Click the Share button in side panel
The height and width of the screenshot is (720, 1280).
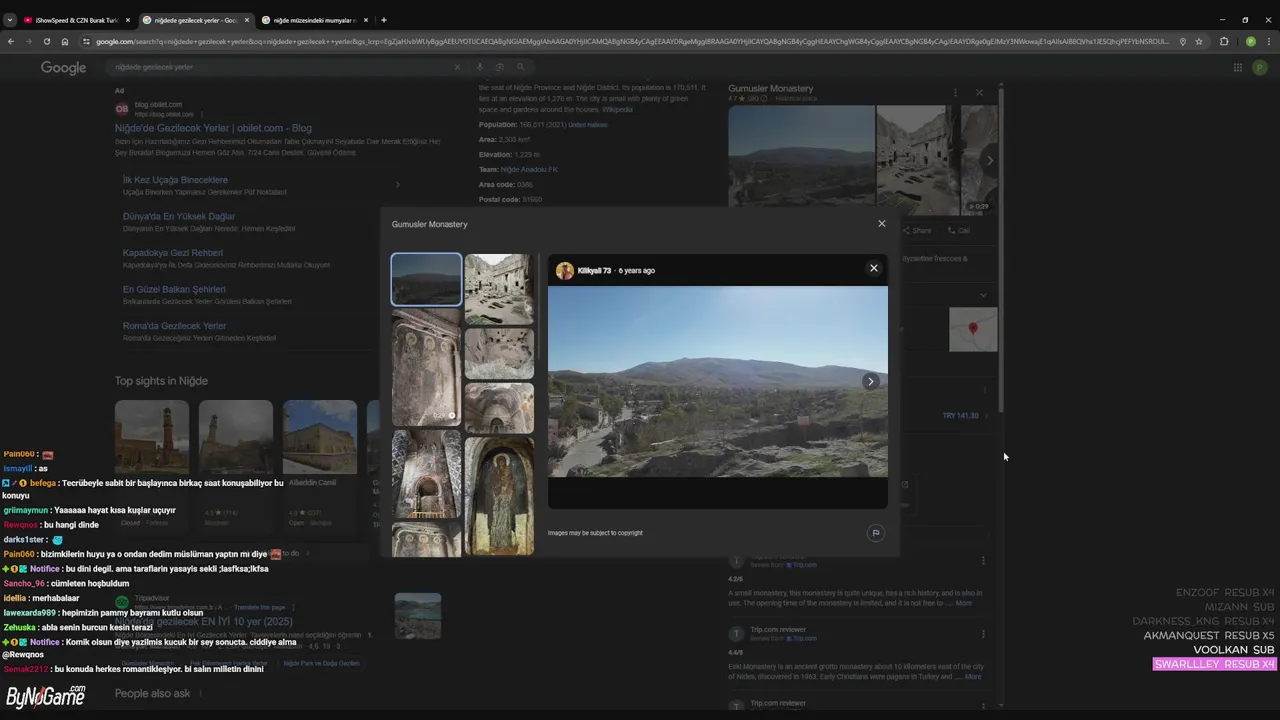(916, 230)
